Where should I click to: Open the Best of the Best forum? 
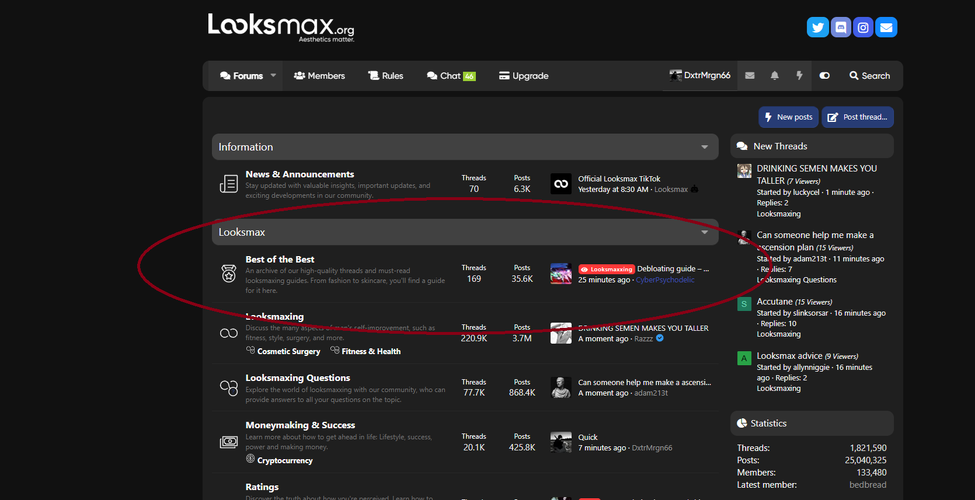click(280, 260)
